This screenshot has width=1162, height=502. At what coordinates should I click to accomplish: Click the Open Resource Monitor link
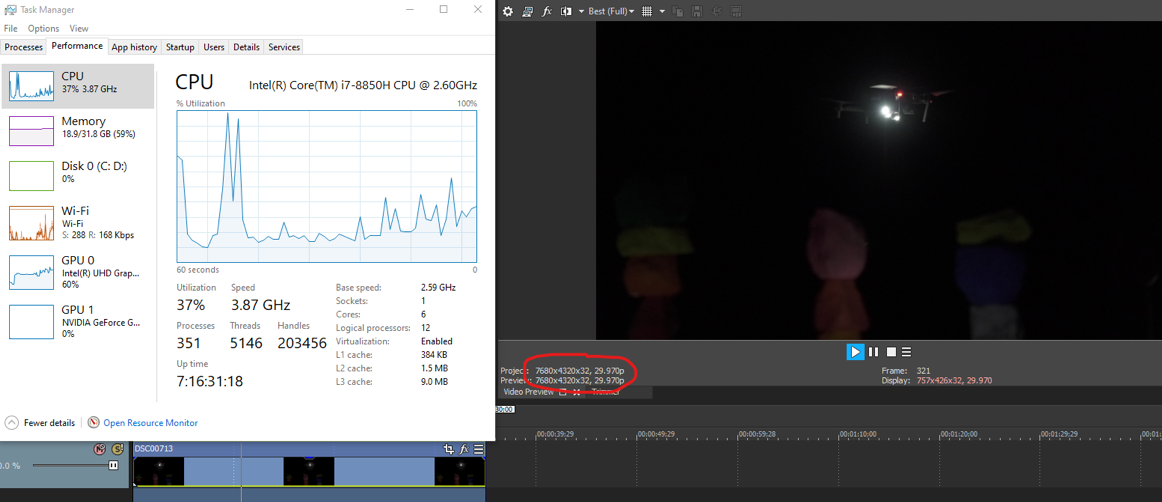pyautogui.click(x=150, y=423)
